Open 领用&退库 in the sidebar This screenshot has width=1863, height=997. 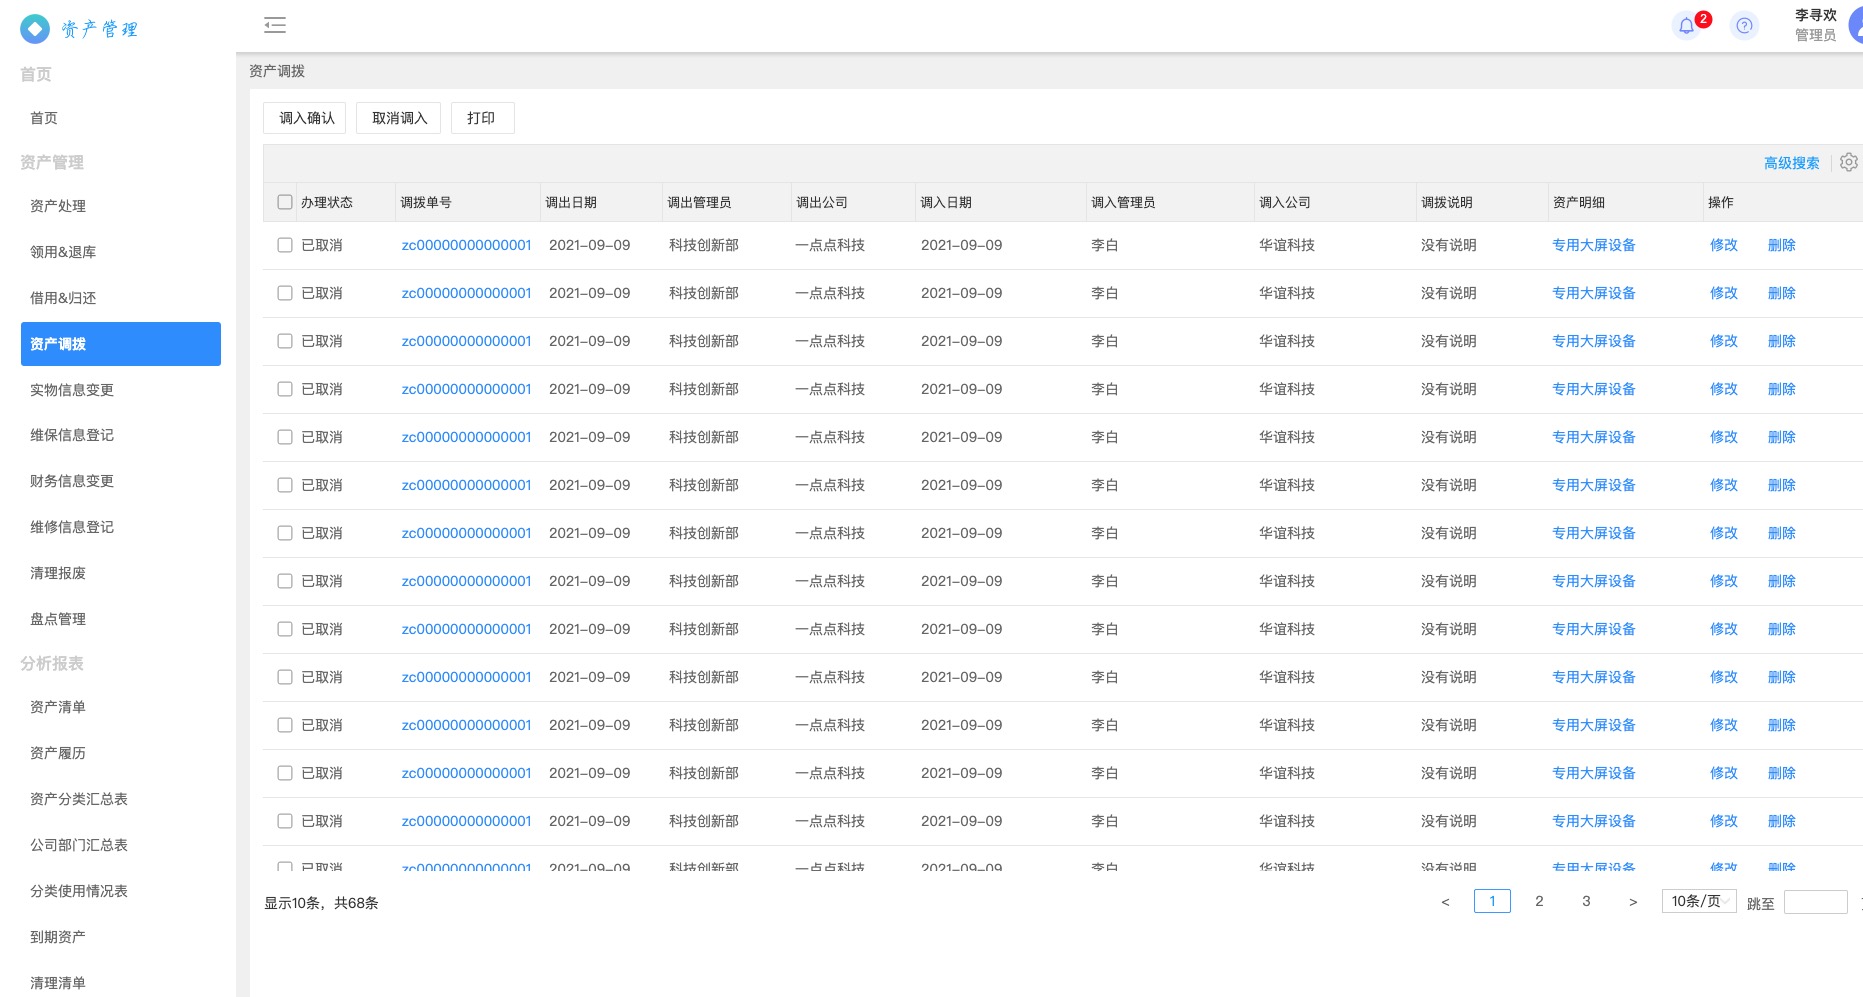click(x=63, y=252)
